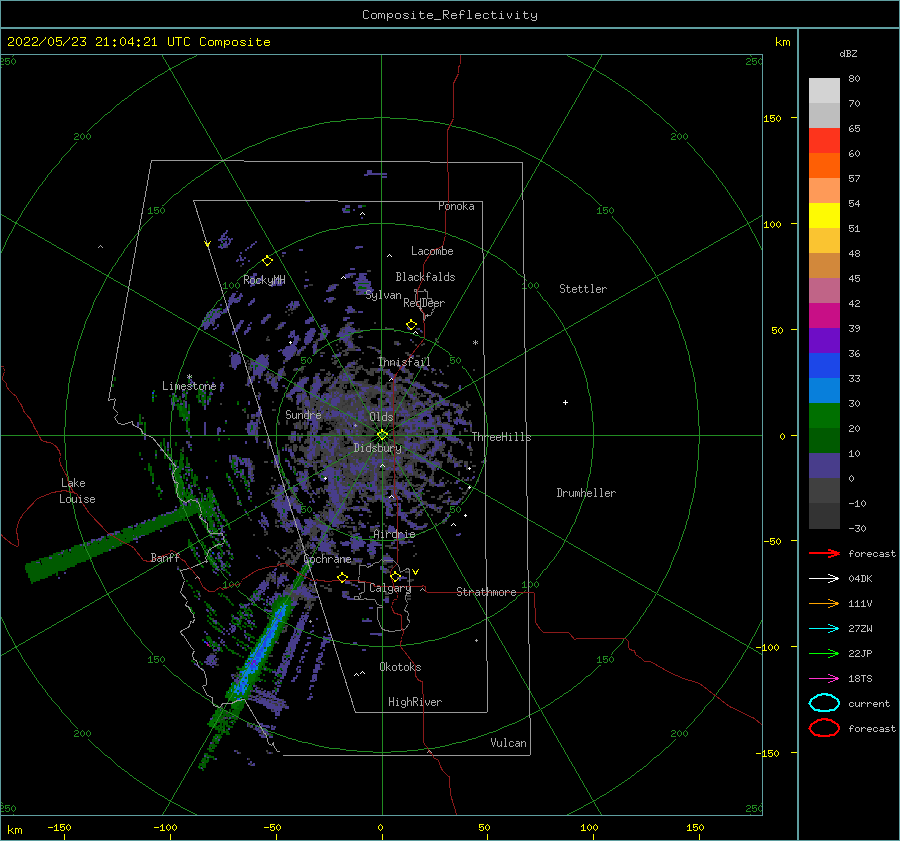Image resolution: width=900 pixels, height=841 pixels.
Task: Pick the magenta 39-42 dBZ swatch
Action: point(824,316)
